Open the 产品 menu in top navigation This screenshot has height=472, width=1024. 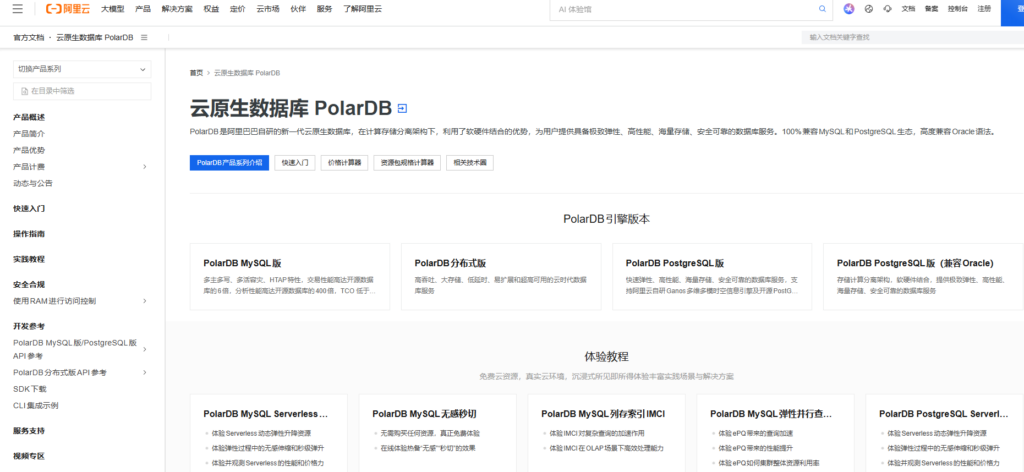(x=142, y=9)
